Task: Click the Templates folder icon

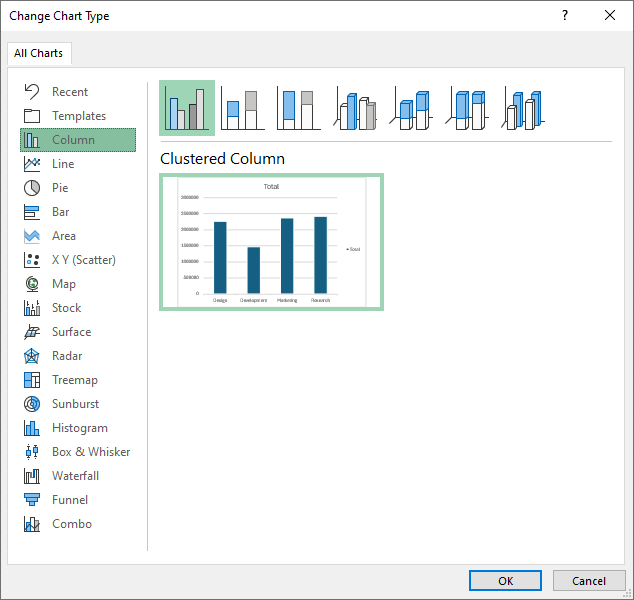Action: click(x=32, y=116)
